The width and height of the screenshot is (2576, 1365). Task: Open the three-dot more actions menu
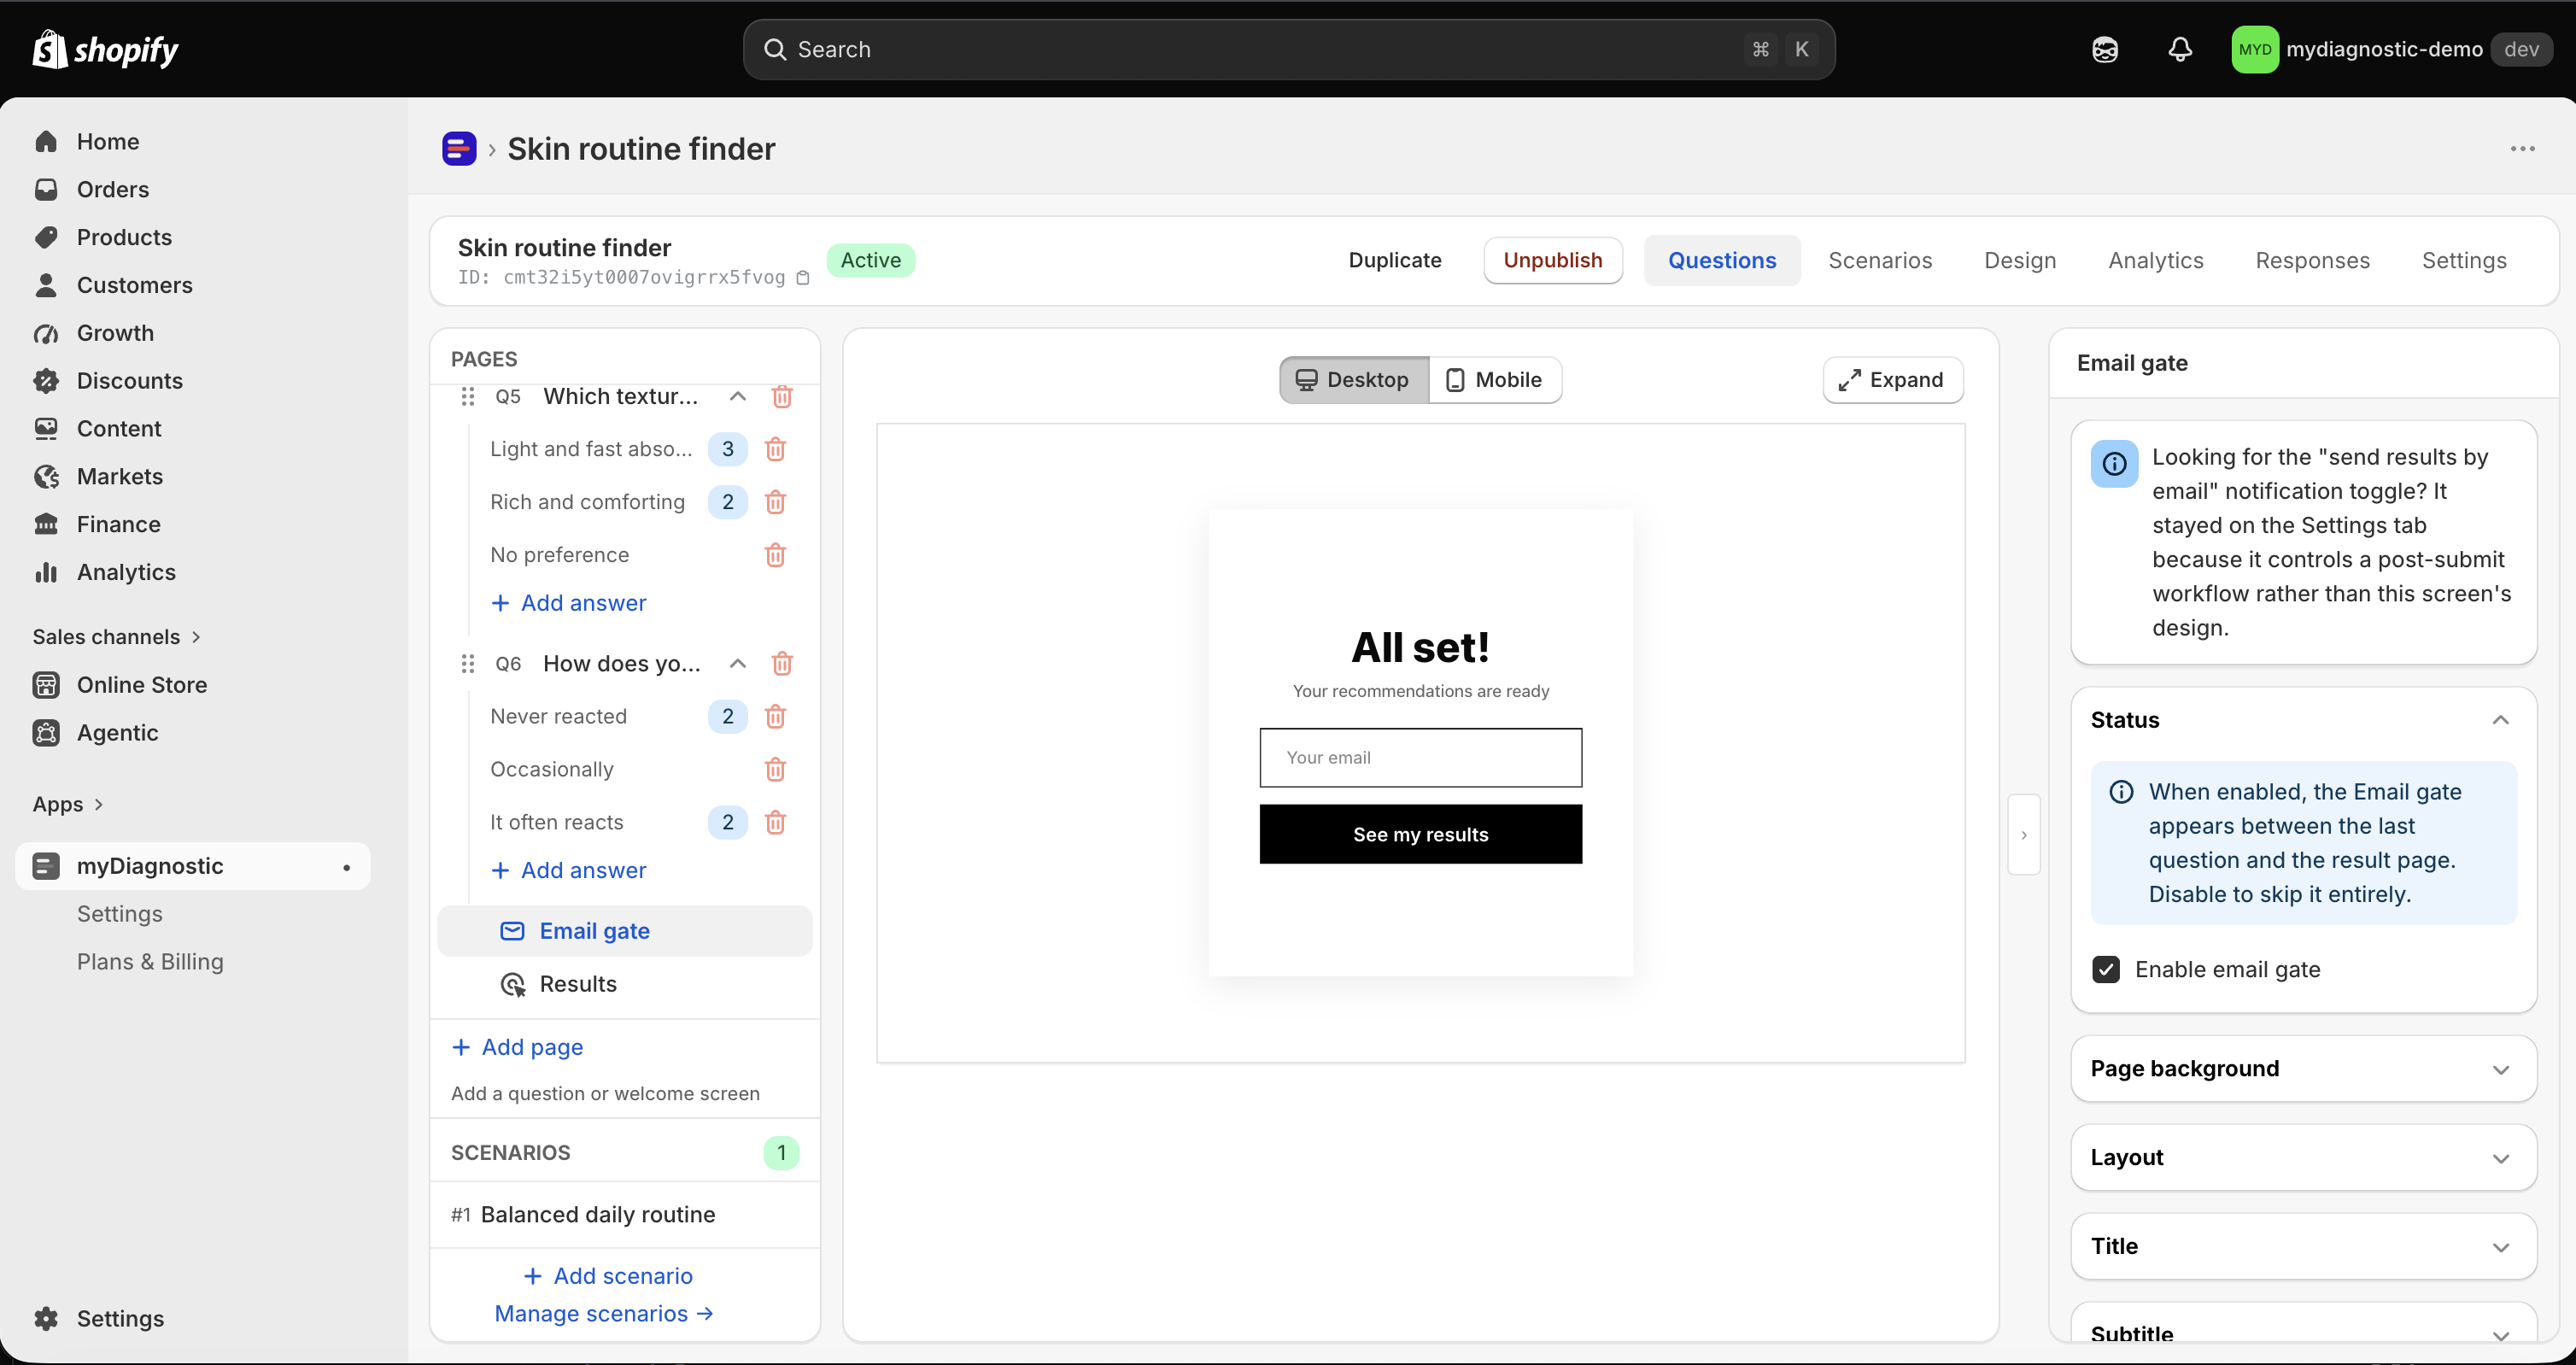point(2522,149)
